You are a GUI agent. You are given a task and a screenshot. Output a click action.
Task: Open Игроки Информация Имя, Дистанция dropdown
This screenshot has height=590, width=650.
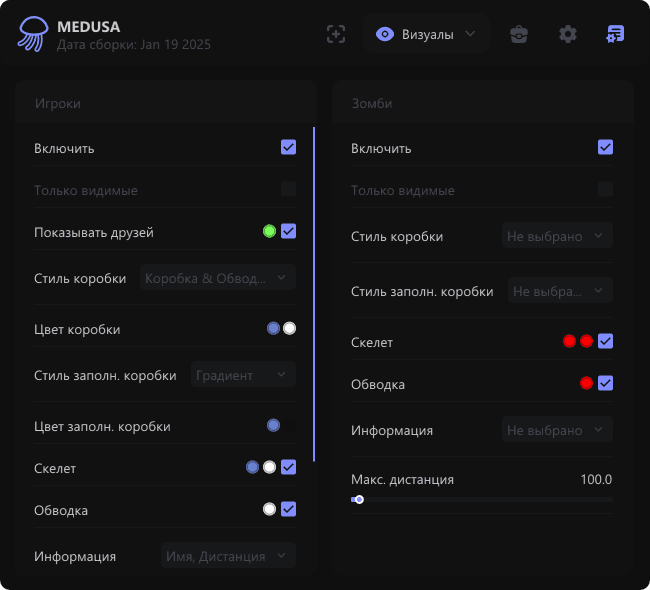point(228,556)
